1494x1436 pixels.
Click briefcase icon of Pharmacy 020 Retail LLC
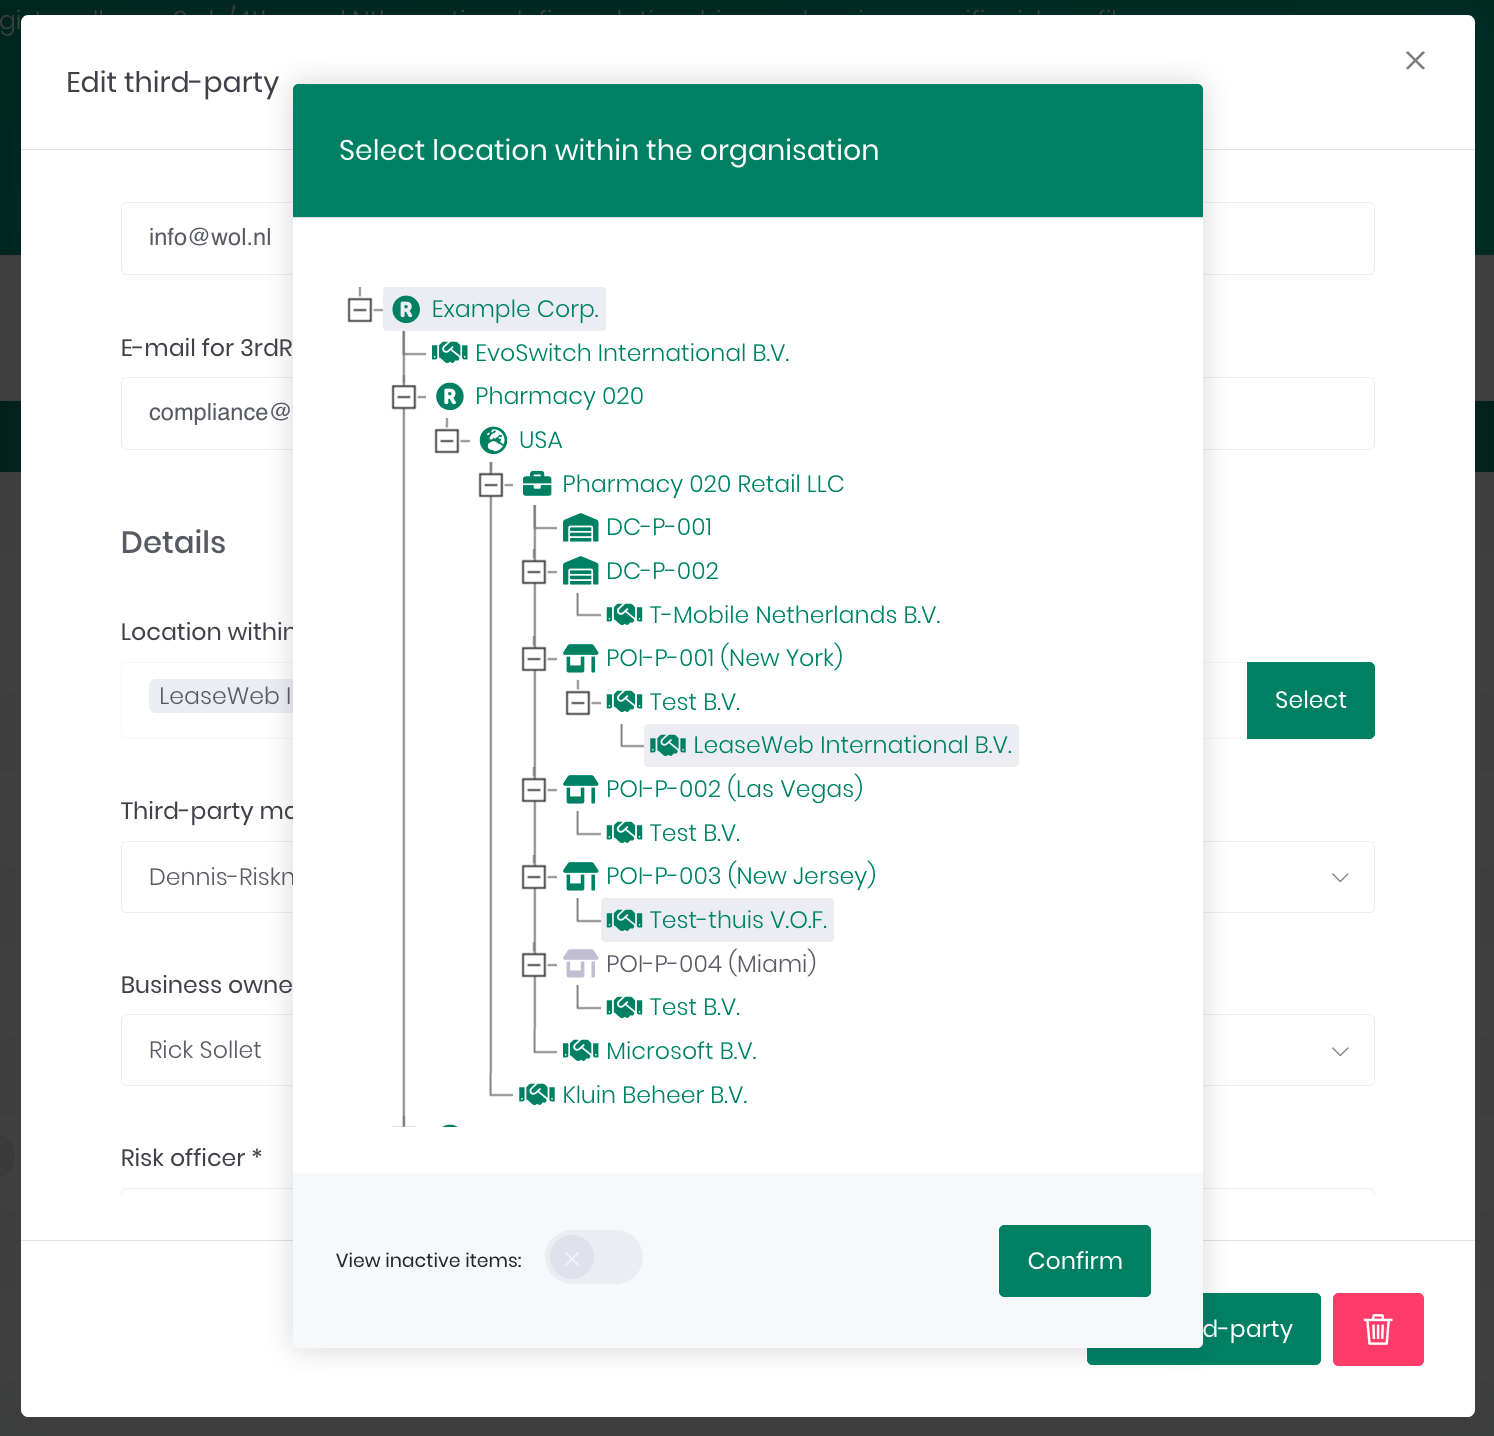[537, 484]
